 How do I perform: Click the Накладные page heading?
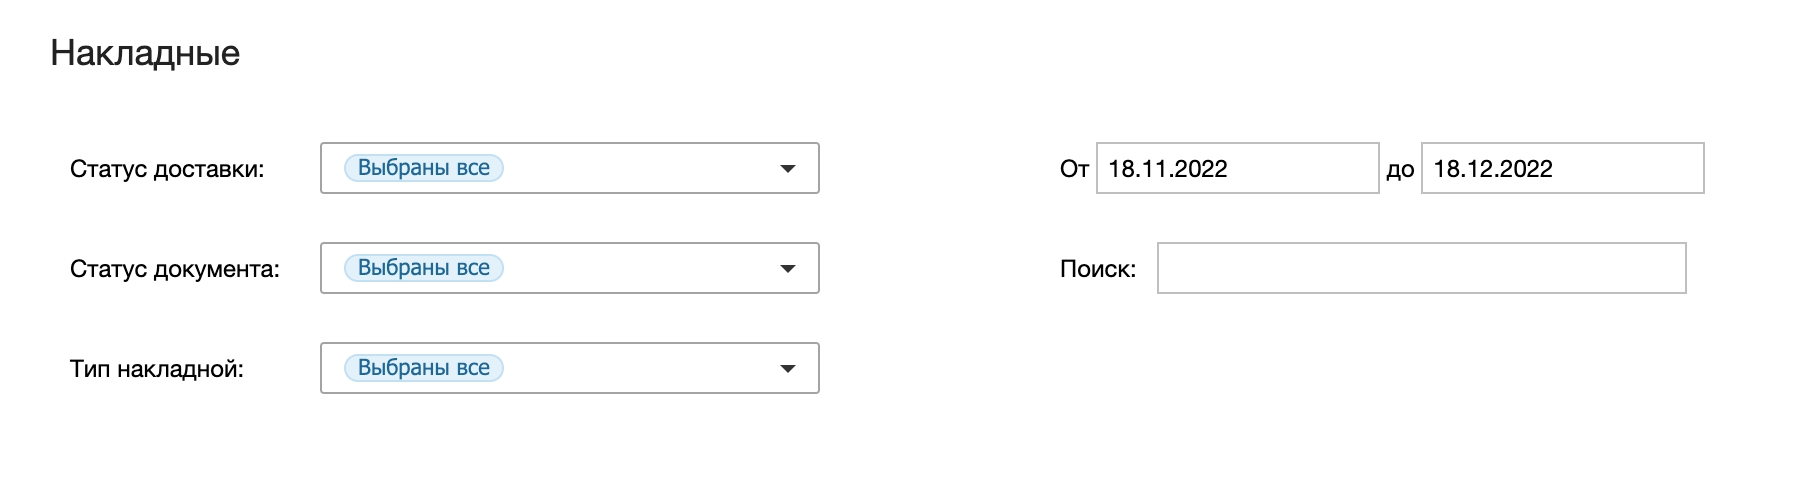145,53
